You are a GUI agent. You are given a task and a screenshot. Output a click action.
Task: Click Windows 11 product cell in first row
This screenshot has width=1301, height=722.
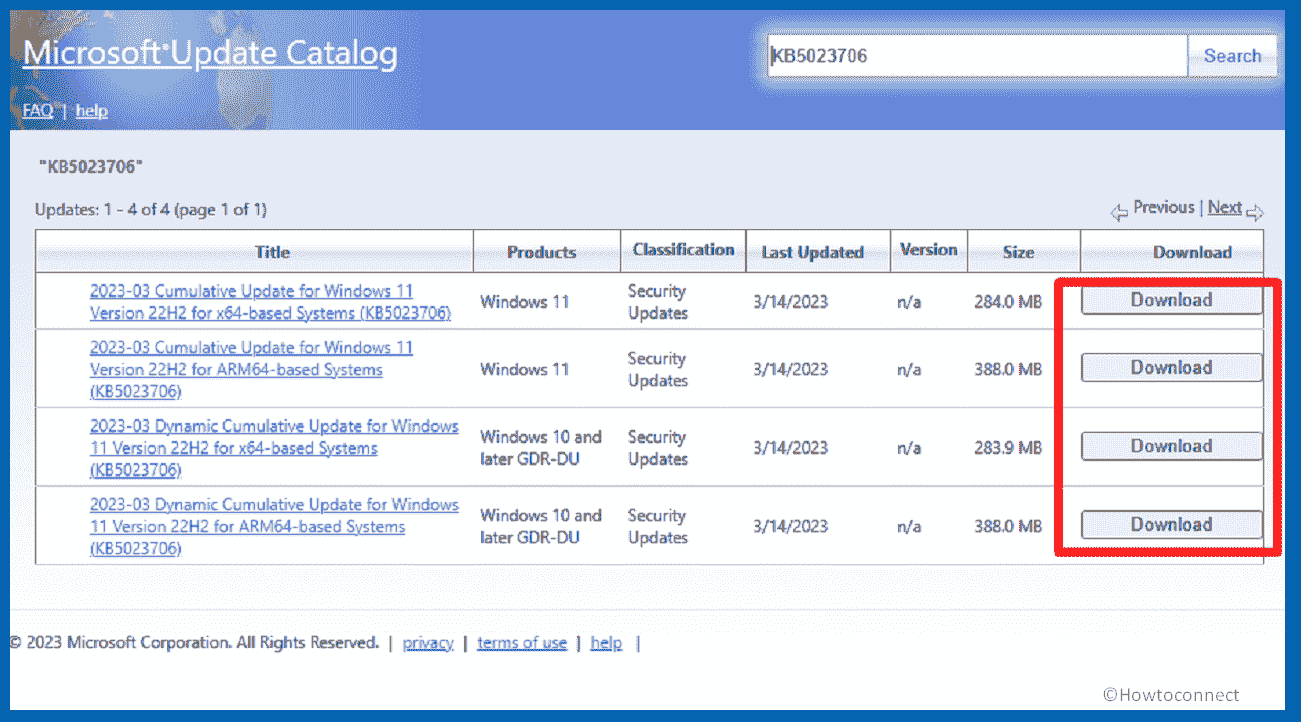tap(524, 302)
